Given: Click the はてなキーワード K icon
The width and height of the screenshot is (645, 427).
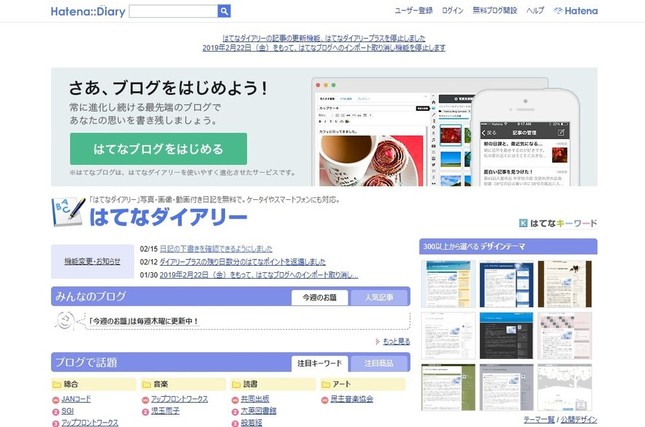Looking at the screenshot, I should [523, 224].
